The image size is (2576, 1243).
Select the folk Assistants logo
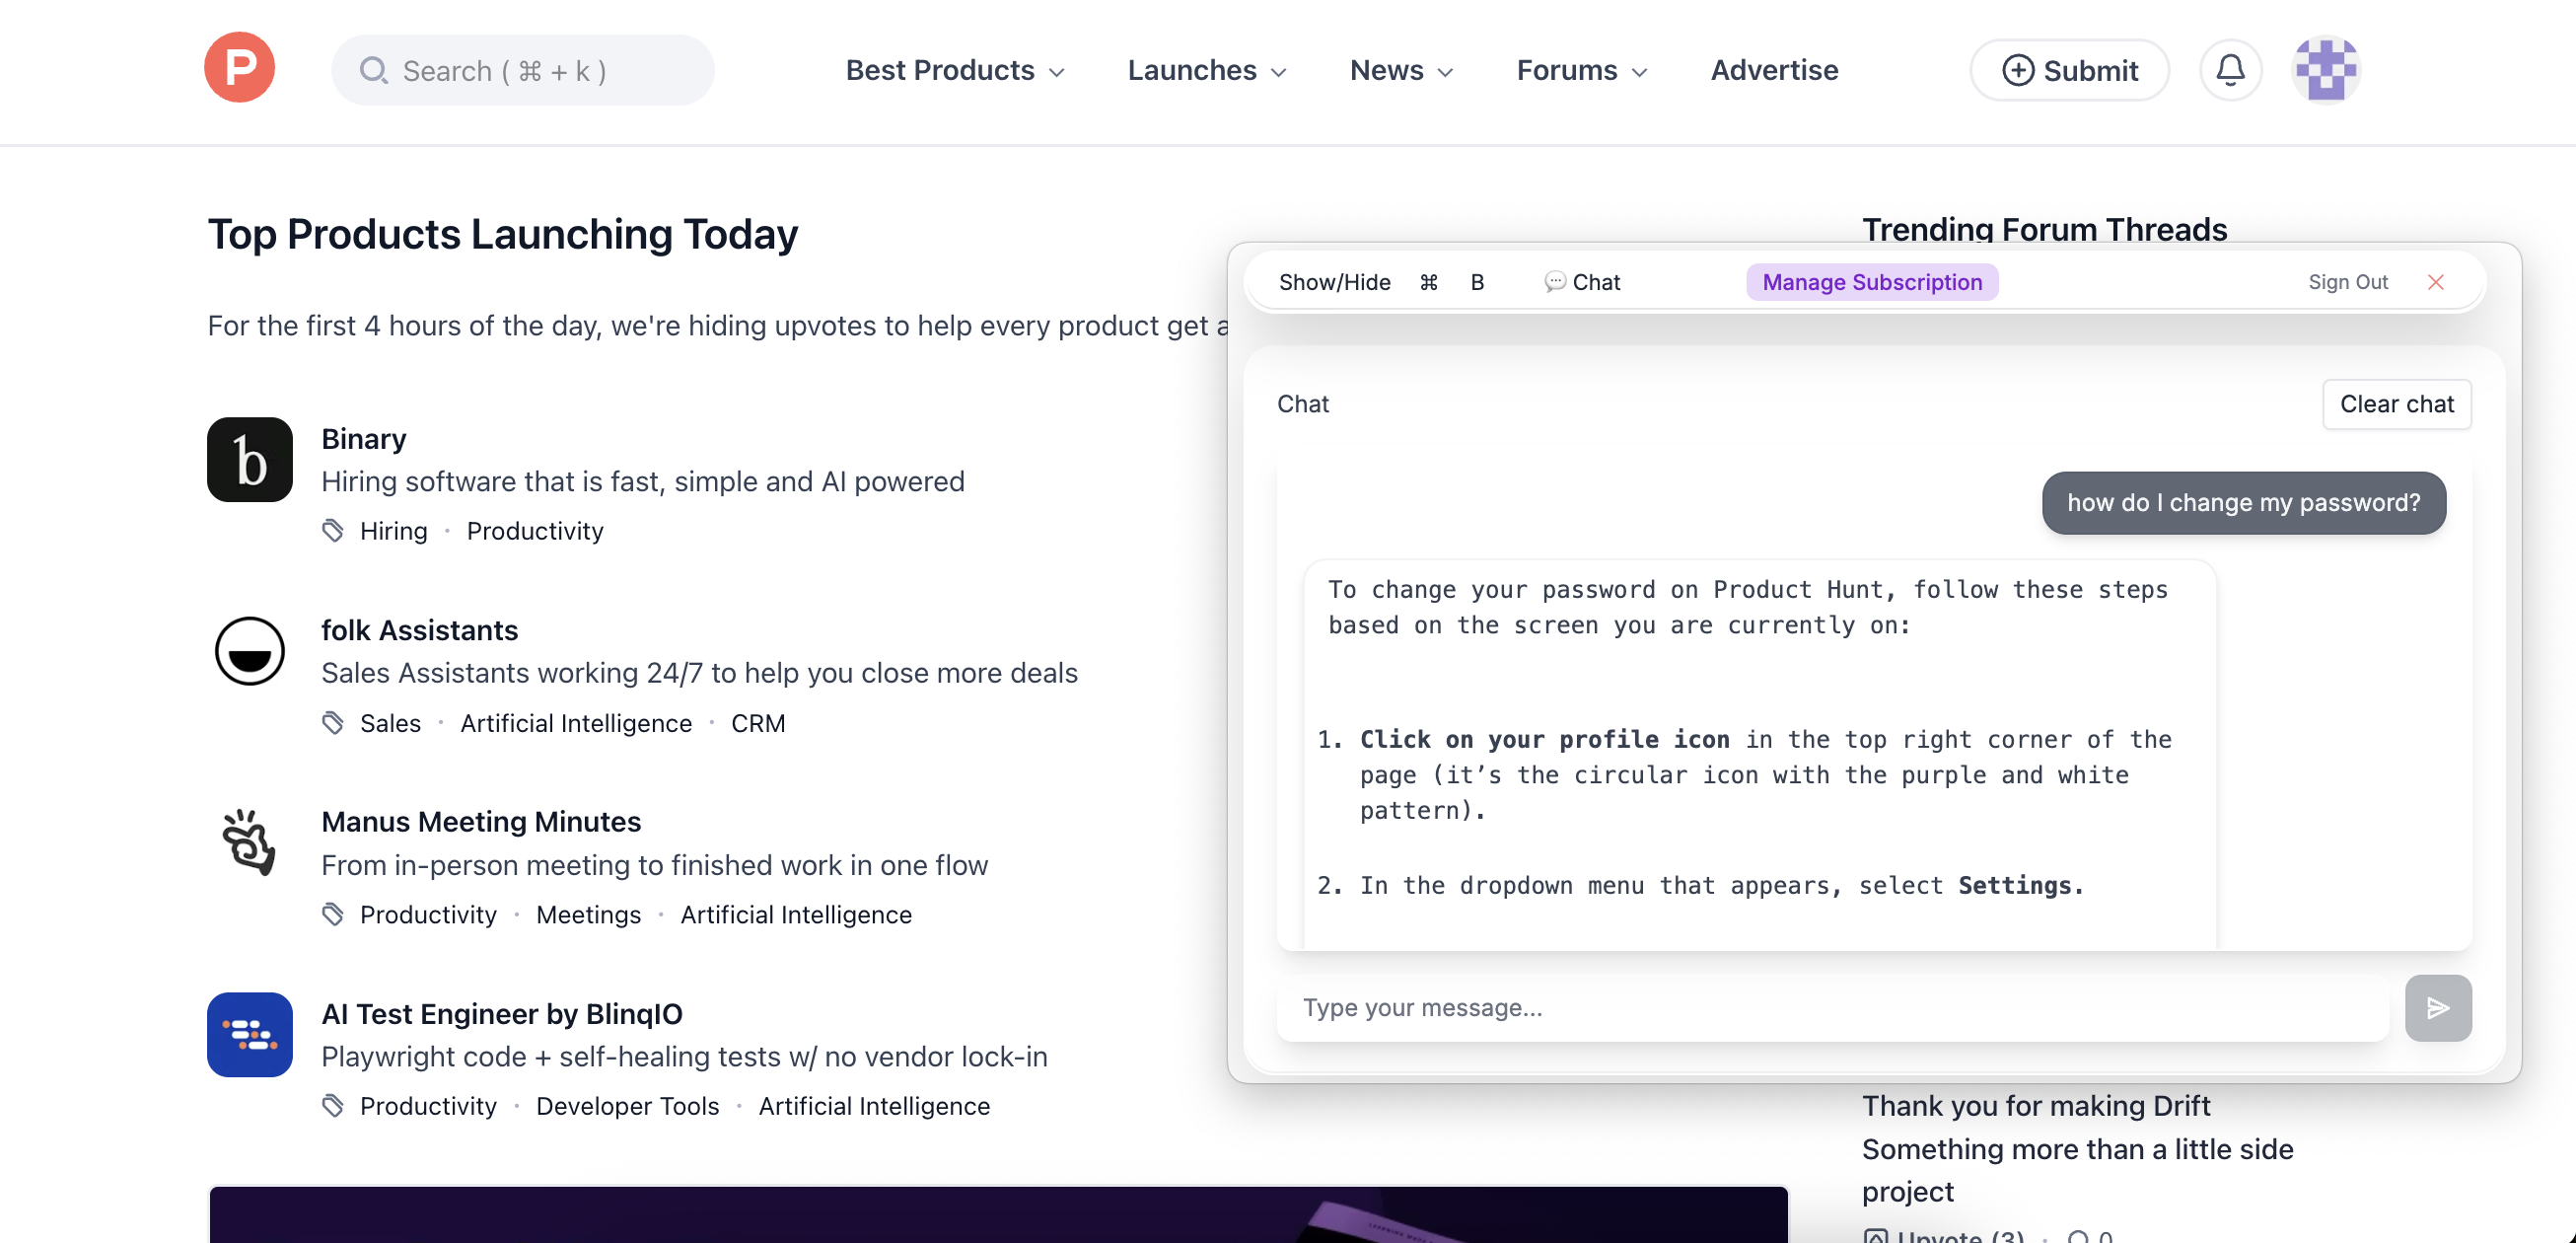(x=248, y=651)
